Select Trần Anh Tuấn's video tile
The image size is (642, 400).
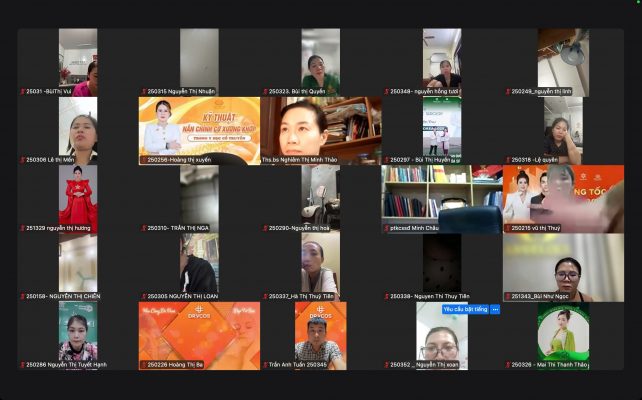click(x=320, y=333)
